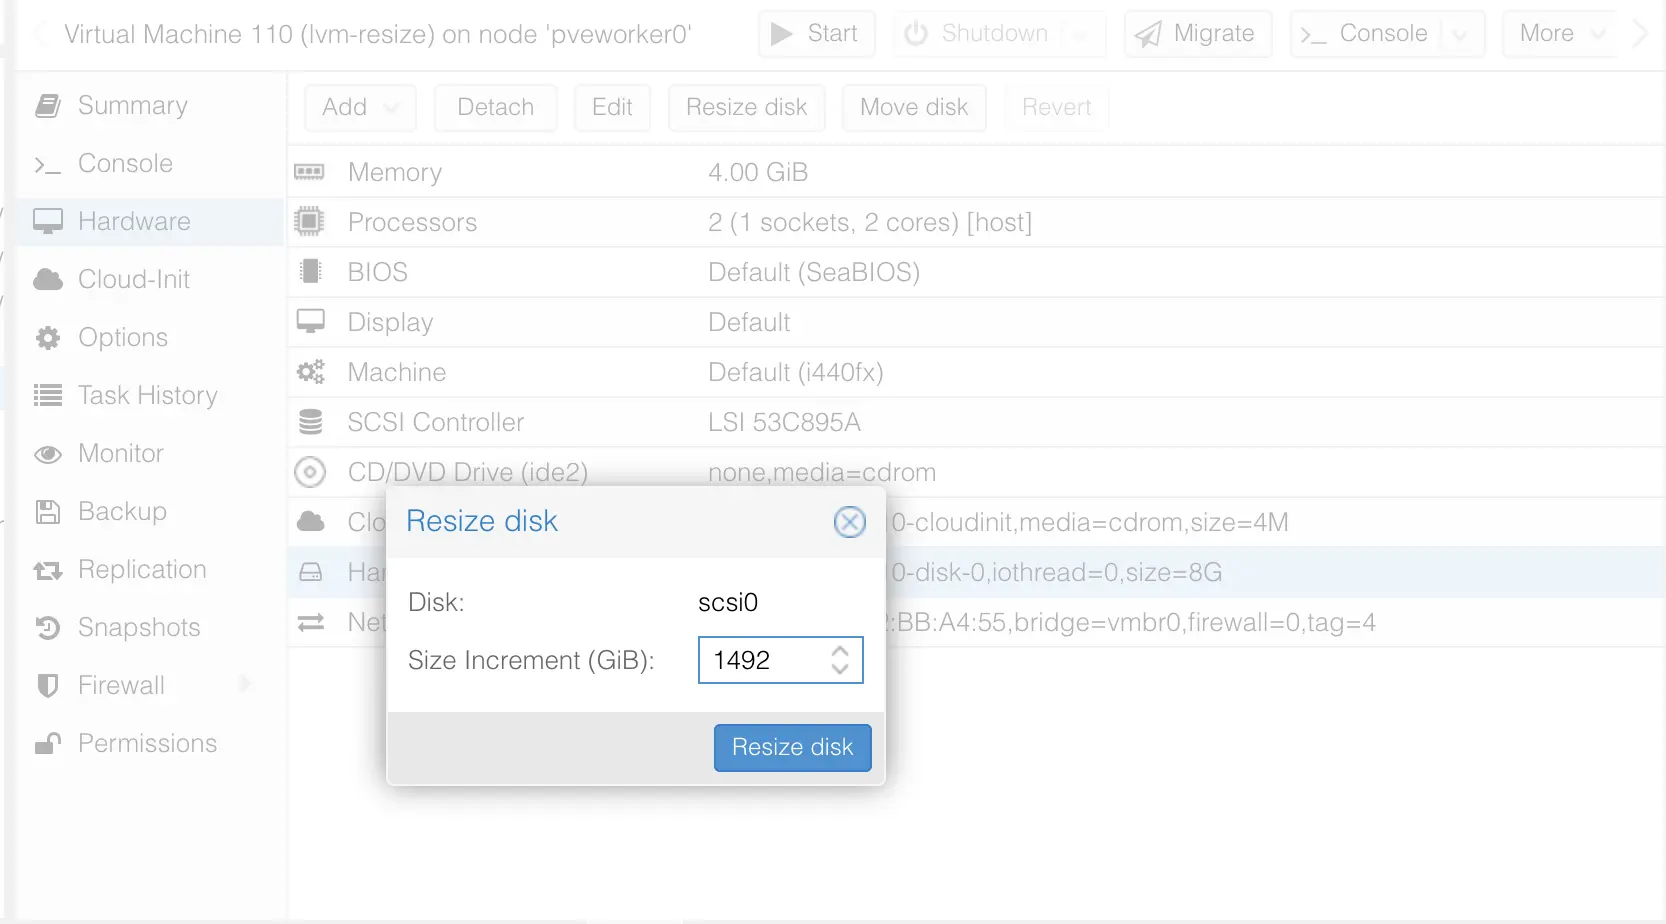Click the Processors CPU icon
Image resolution: width=1666 pixels, height=924 pixels.
310,221
